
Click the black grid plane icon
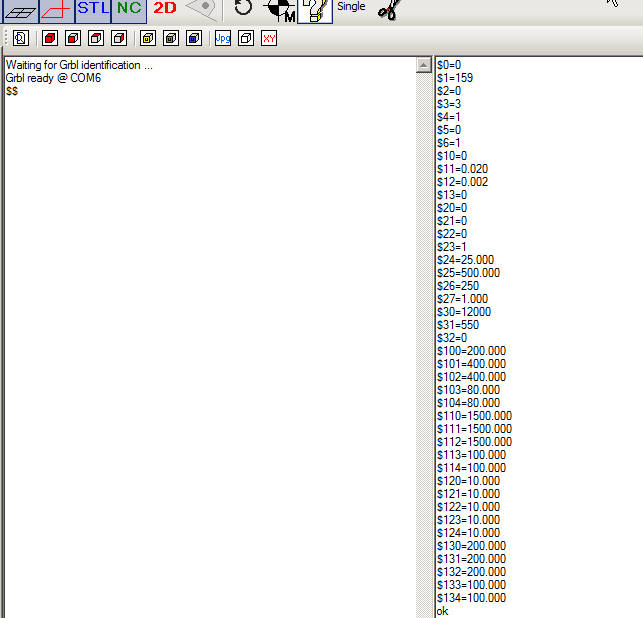click(x=21, y=11)
